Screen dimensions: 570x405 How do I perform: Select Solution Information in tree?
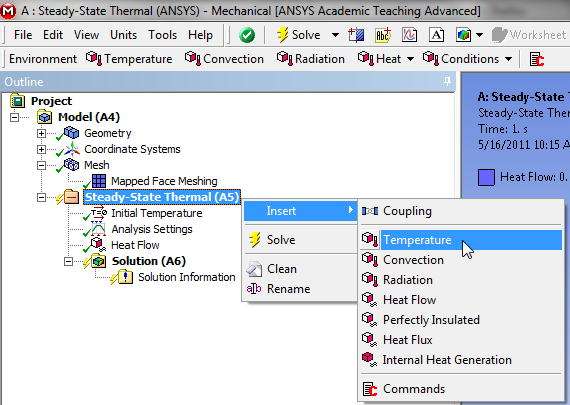tap(186, 277)
